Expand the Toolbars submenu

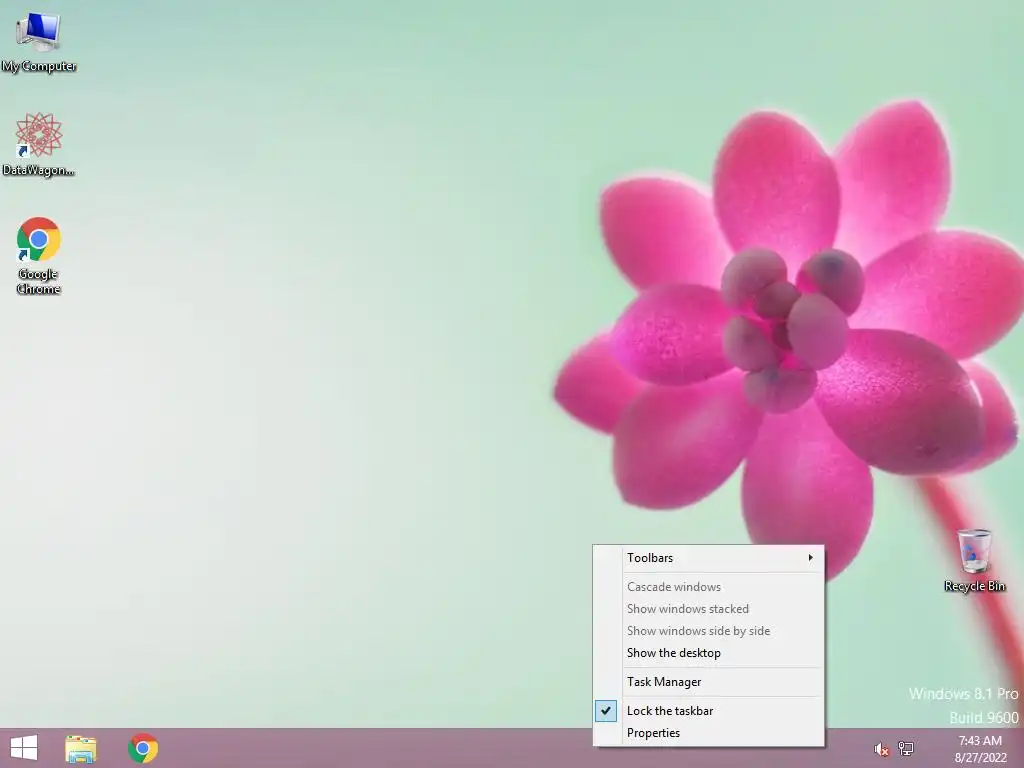(x=709, y=558)
